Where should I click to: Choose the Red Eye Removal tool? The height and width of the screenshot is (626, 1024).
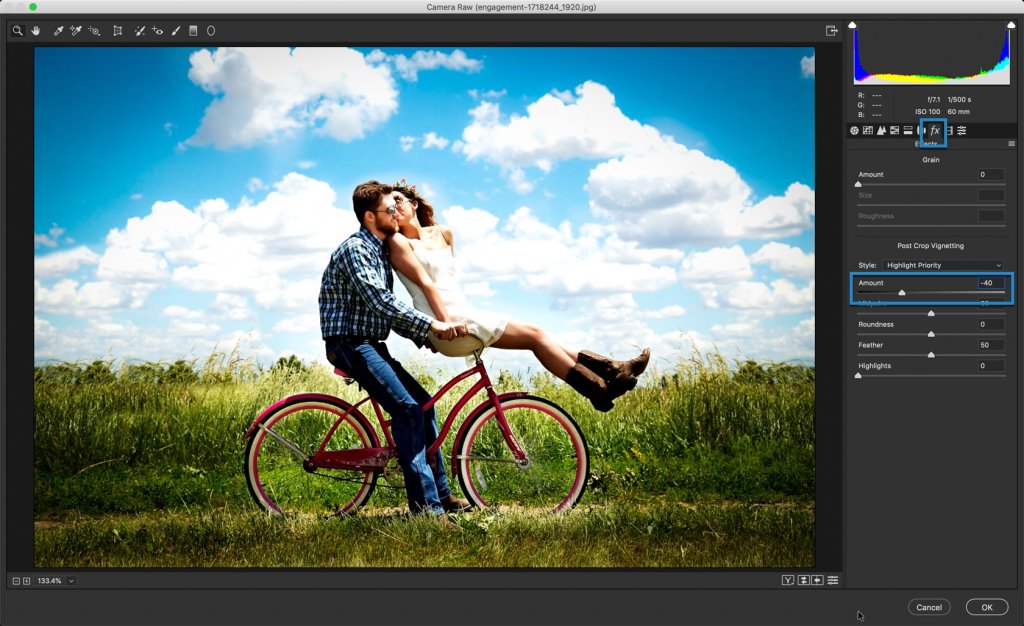point(157,31)
